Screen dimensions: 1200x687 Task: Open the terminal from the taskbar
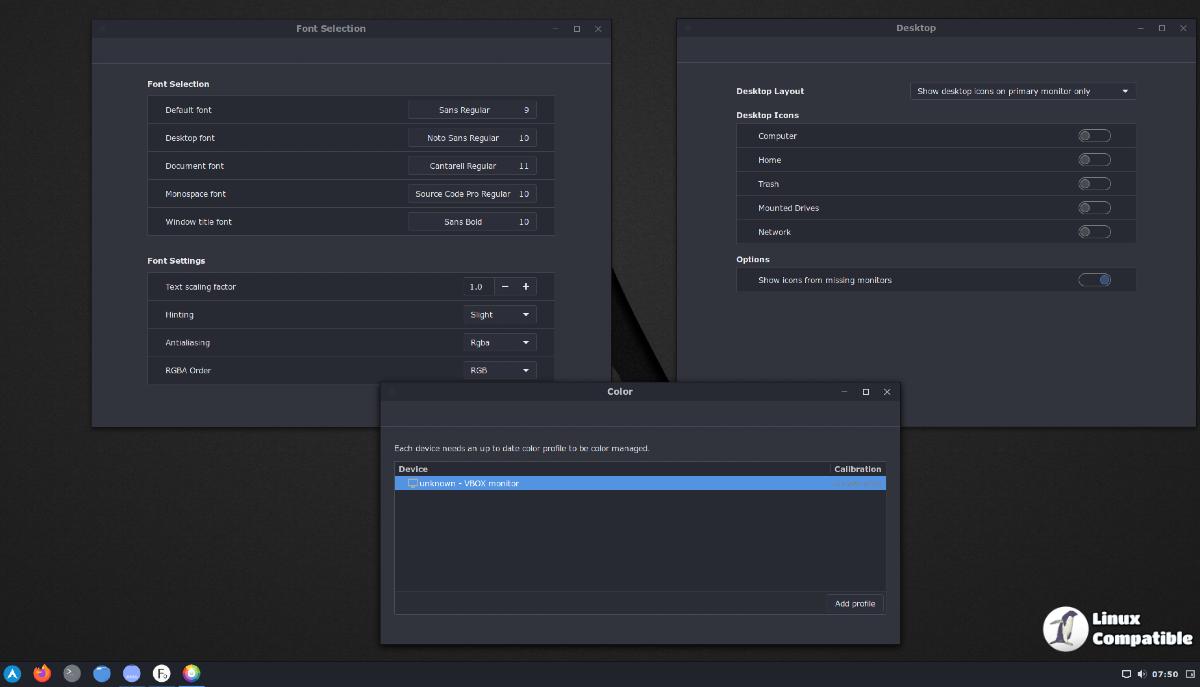[x=72, y=673]
